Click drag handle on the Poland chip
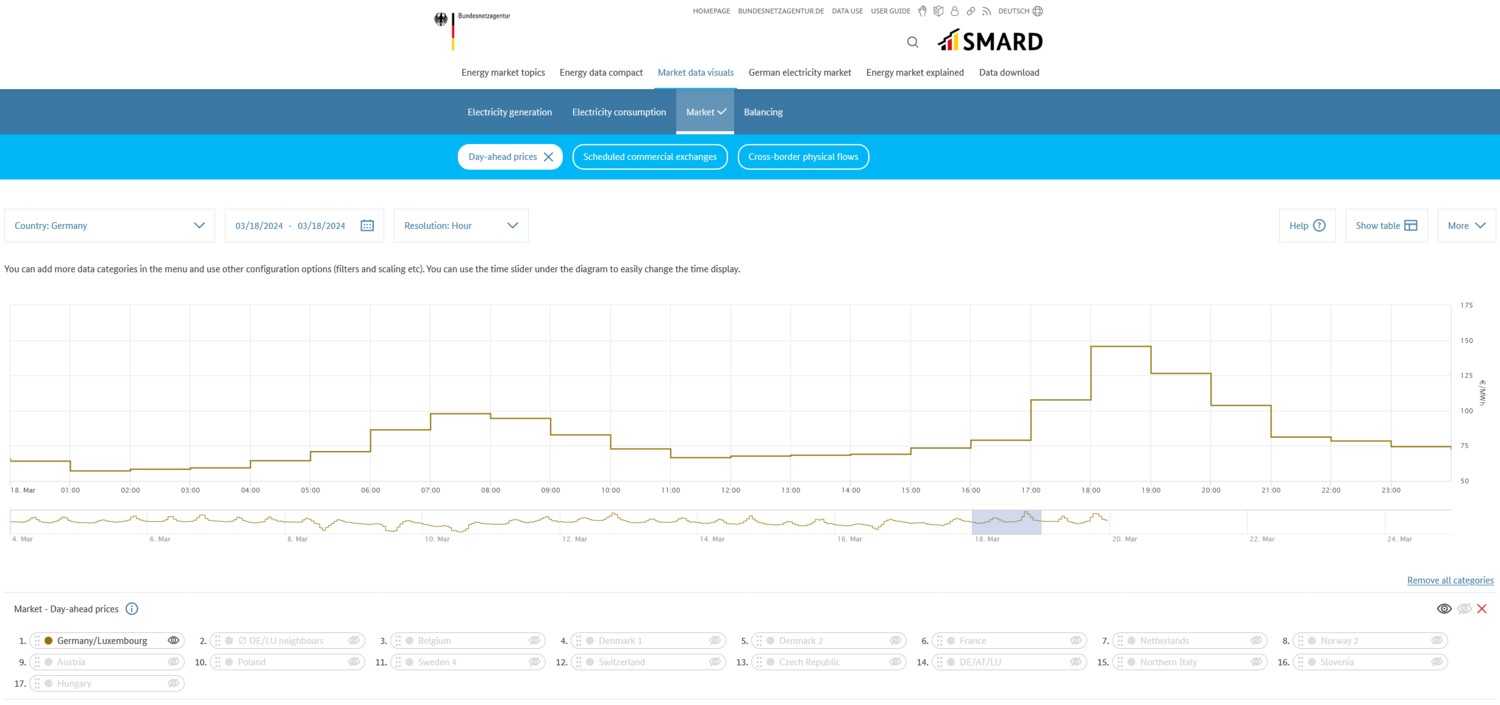Screen dimensions: 1500x705 pos(218,662)
